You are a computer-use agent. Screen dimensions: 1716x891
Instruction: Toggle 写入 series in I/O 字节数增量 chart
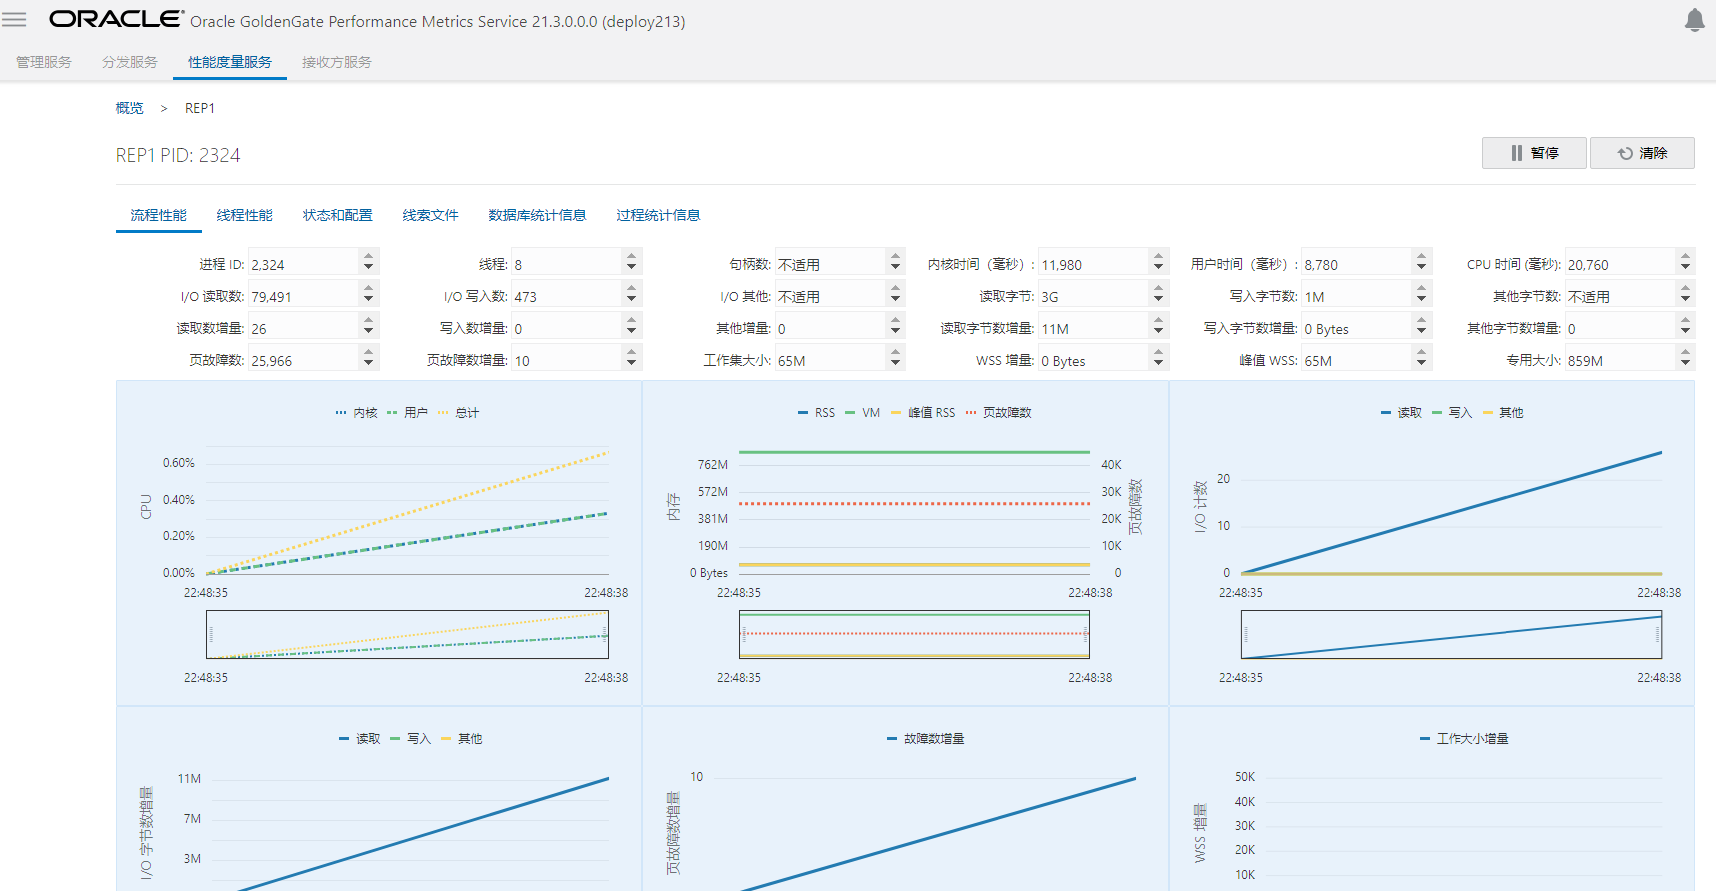click(x=410, y=739)
